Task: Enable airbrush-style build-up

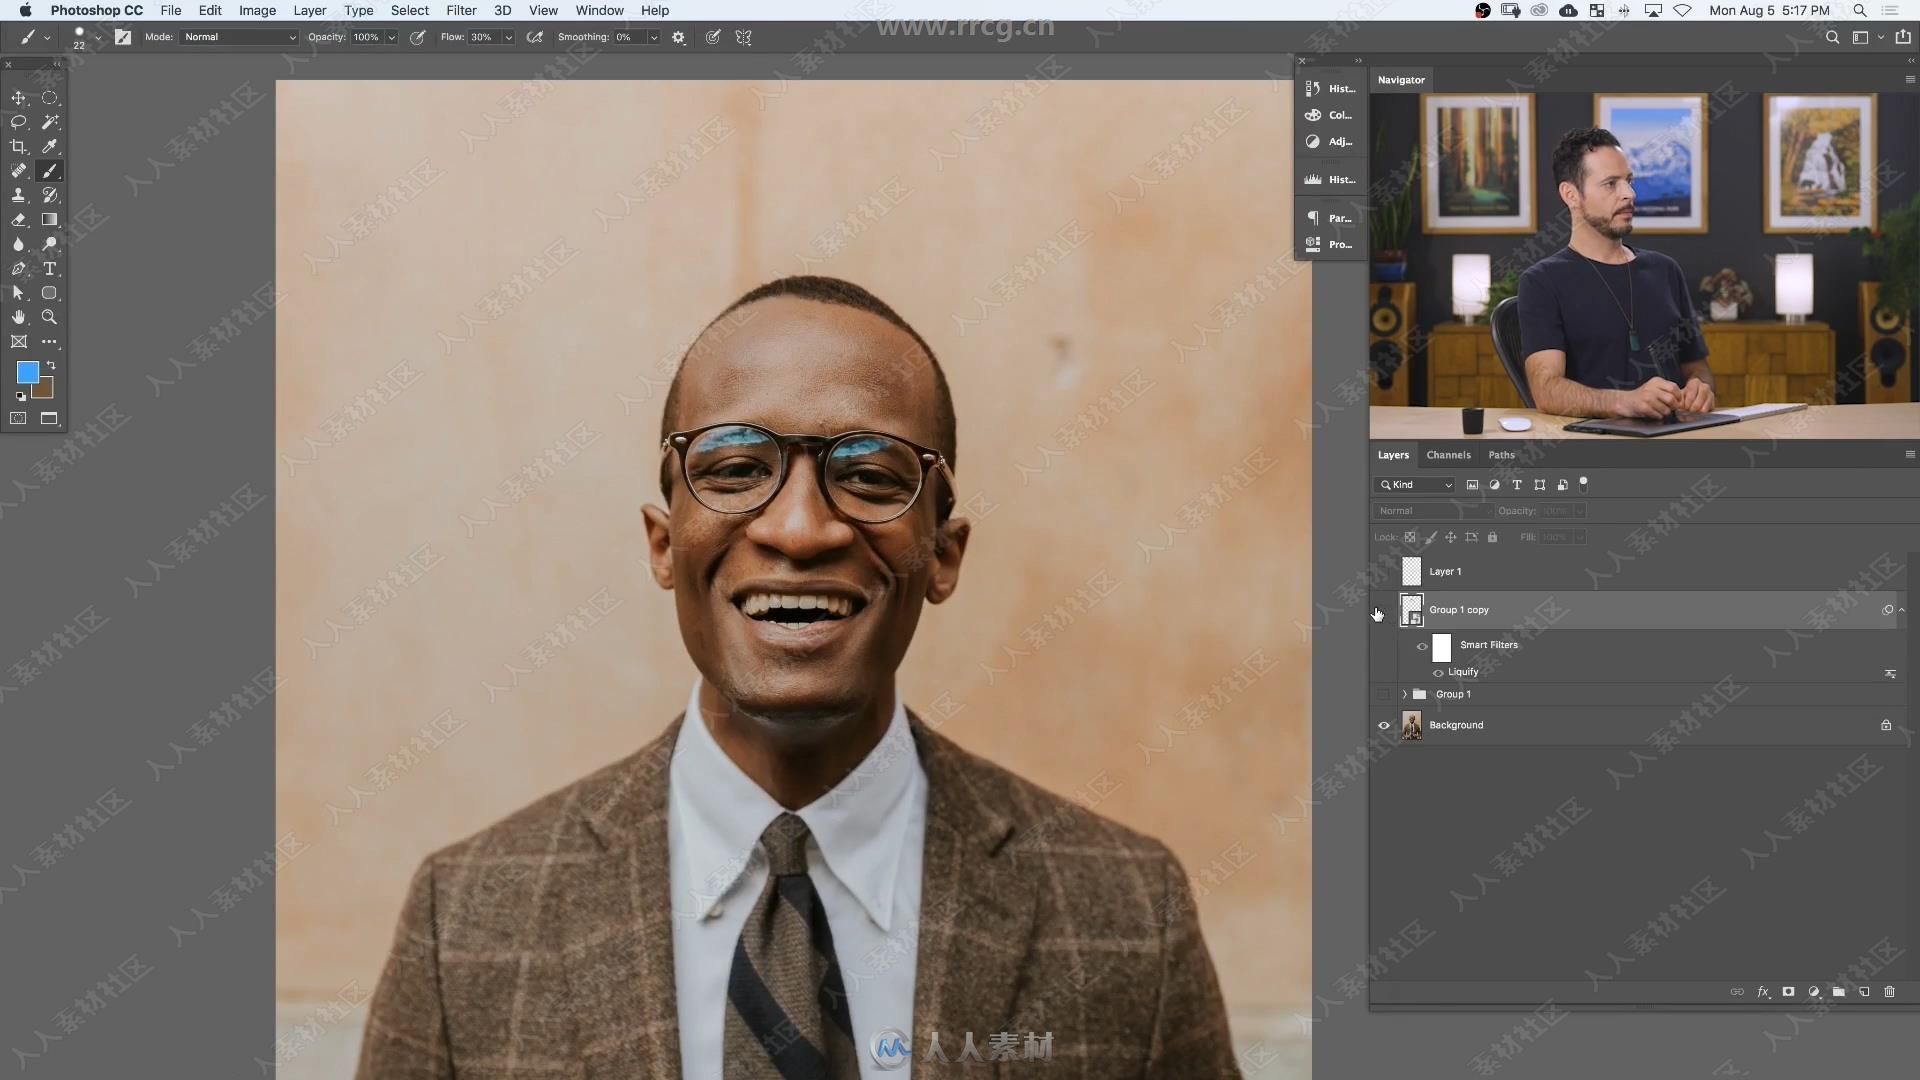Action: (x=535, y=37)
